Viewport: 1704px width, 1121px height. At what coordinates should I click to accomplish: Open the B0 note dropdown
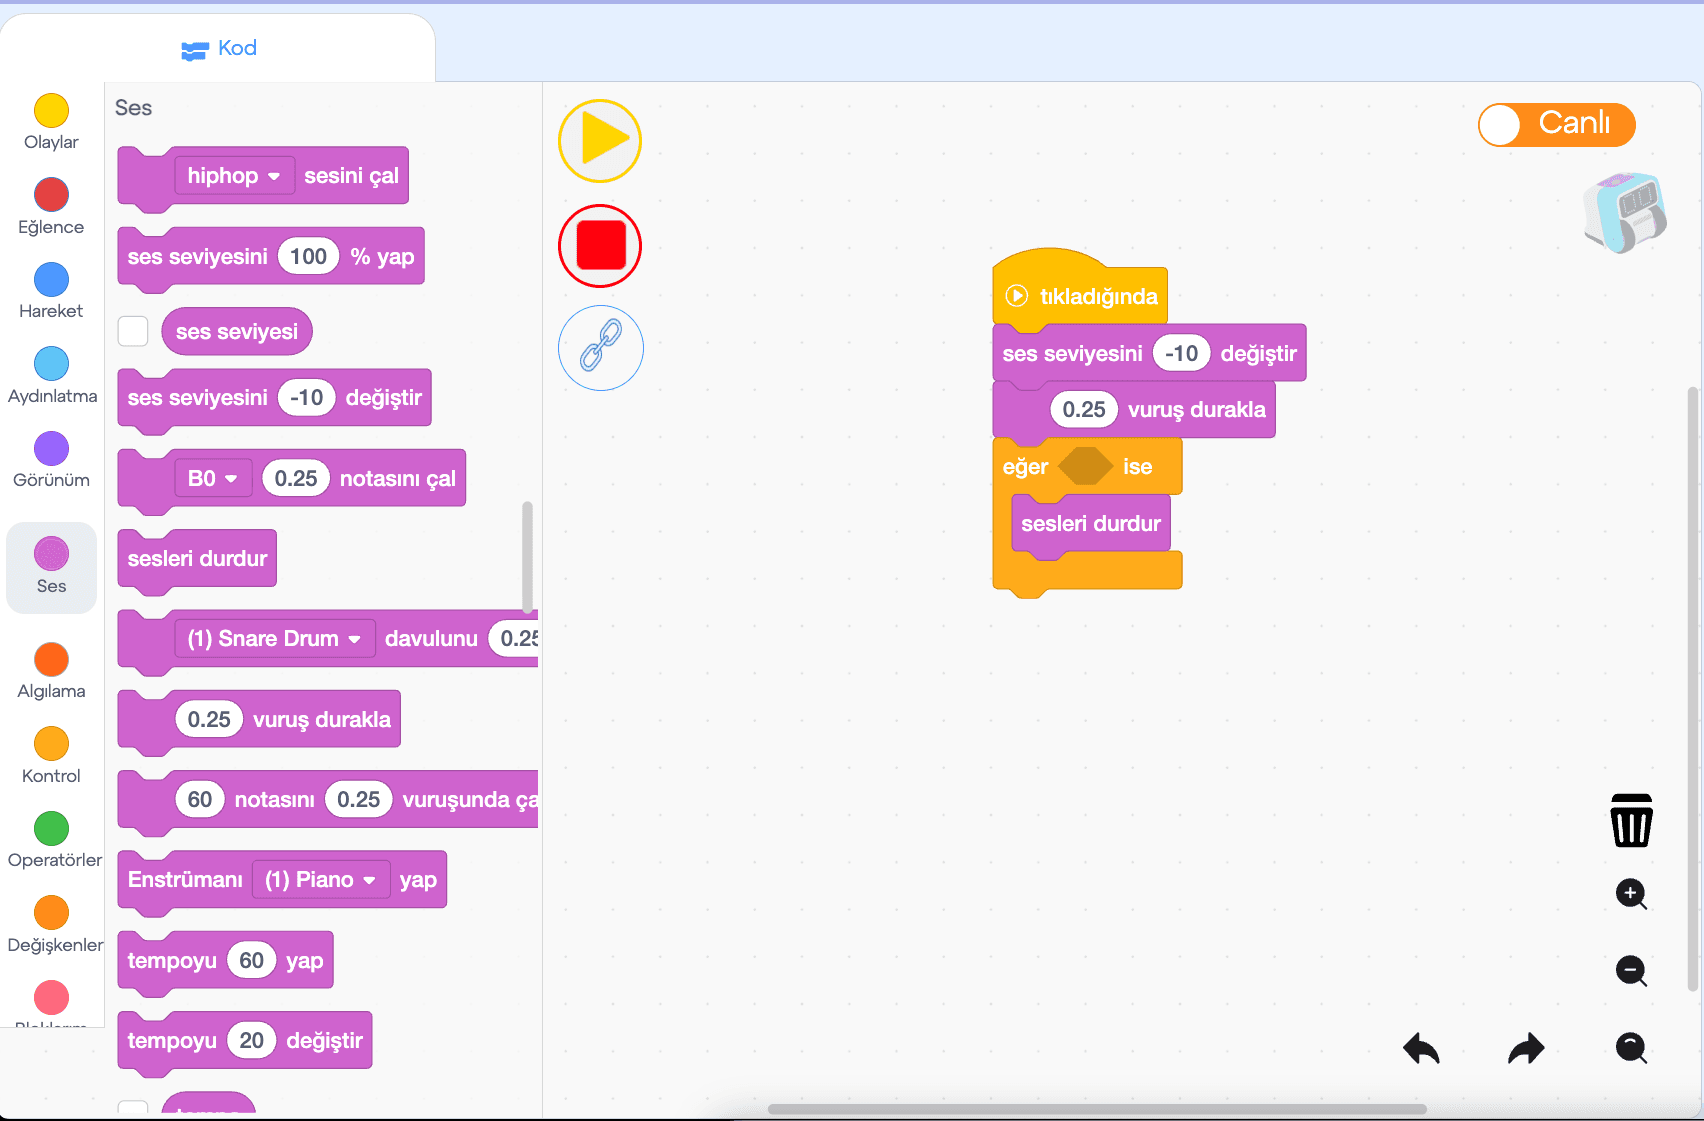(x=212, y=478)
